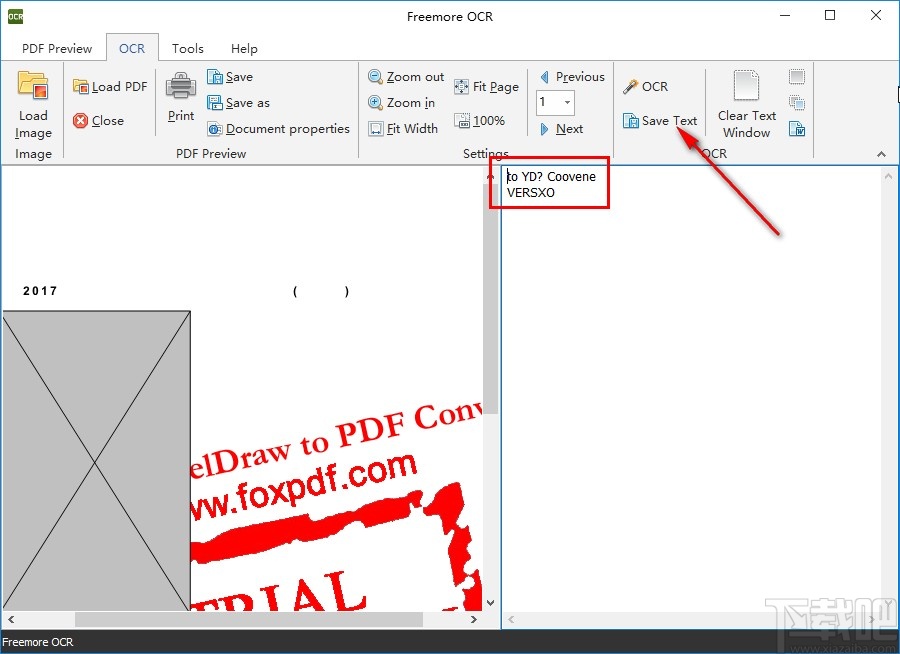Save the recognized text
900x654 pixels.
(660, 121)
